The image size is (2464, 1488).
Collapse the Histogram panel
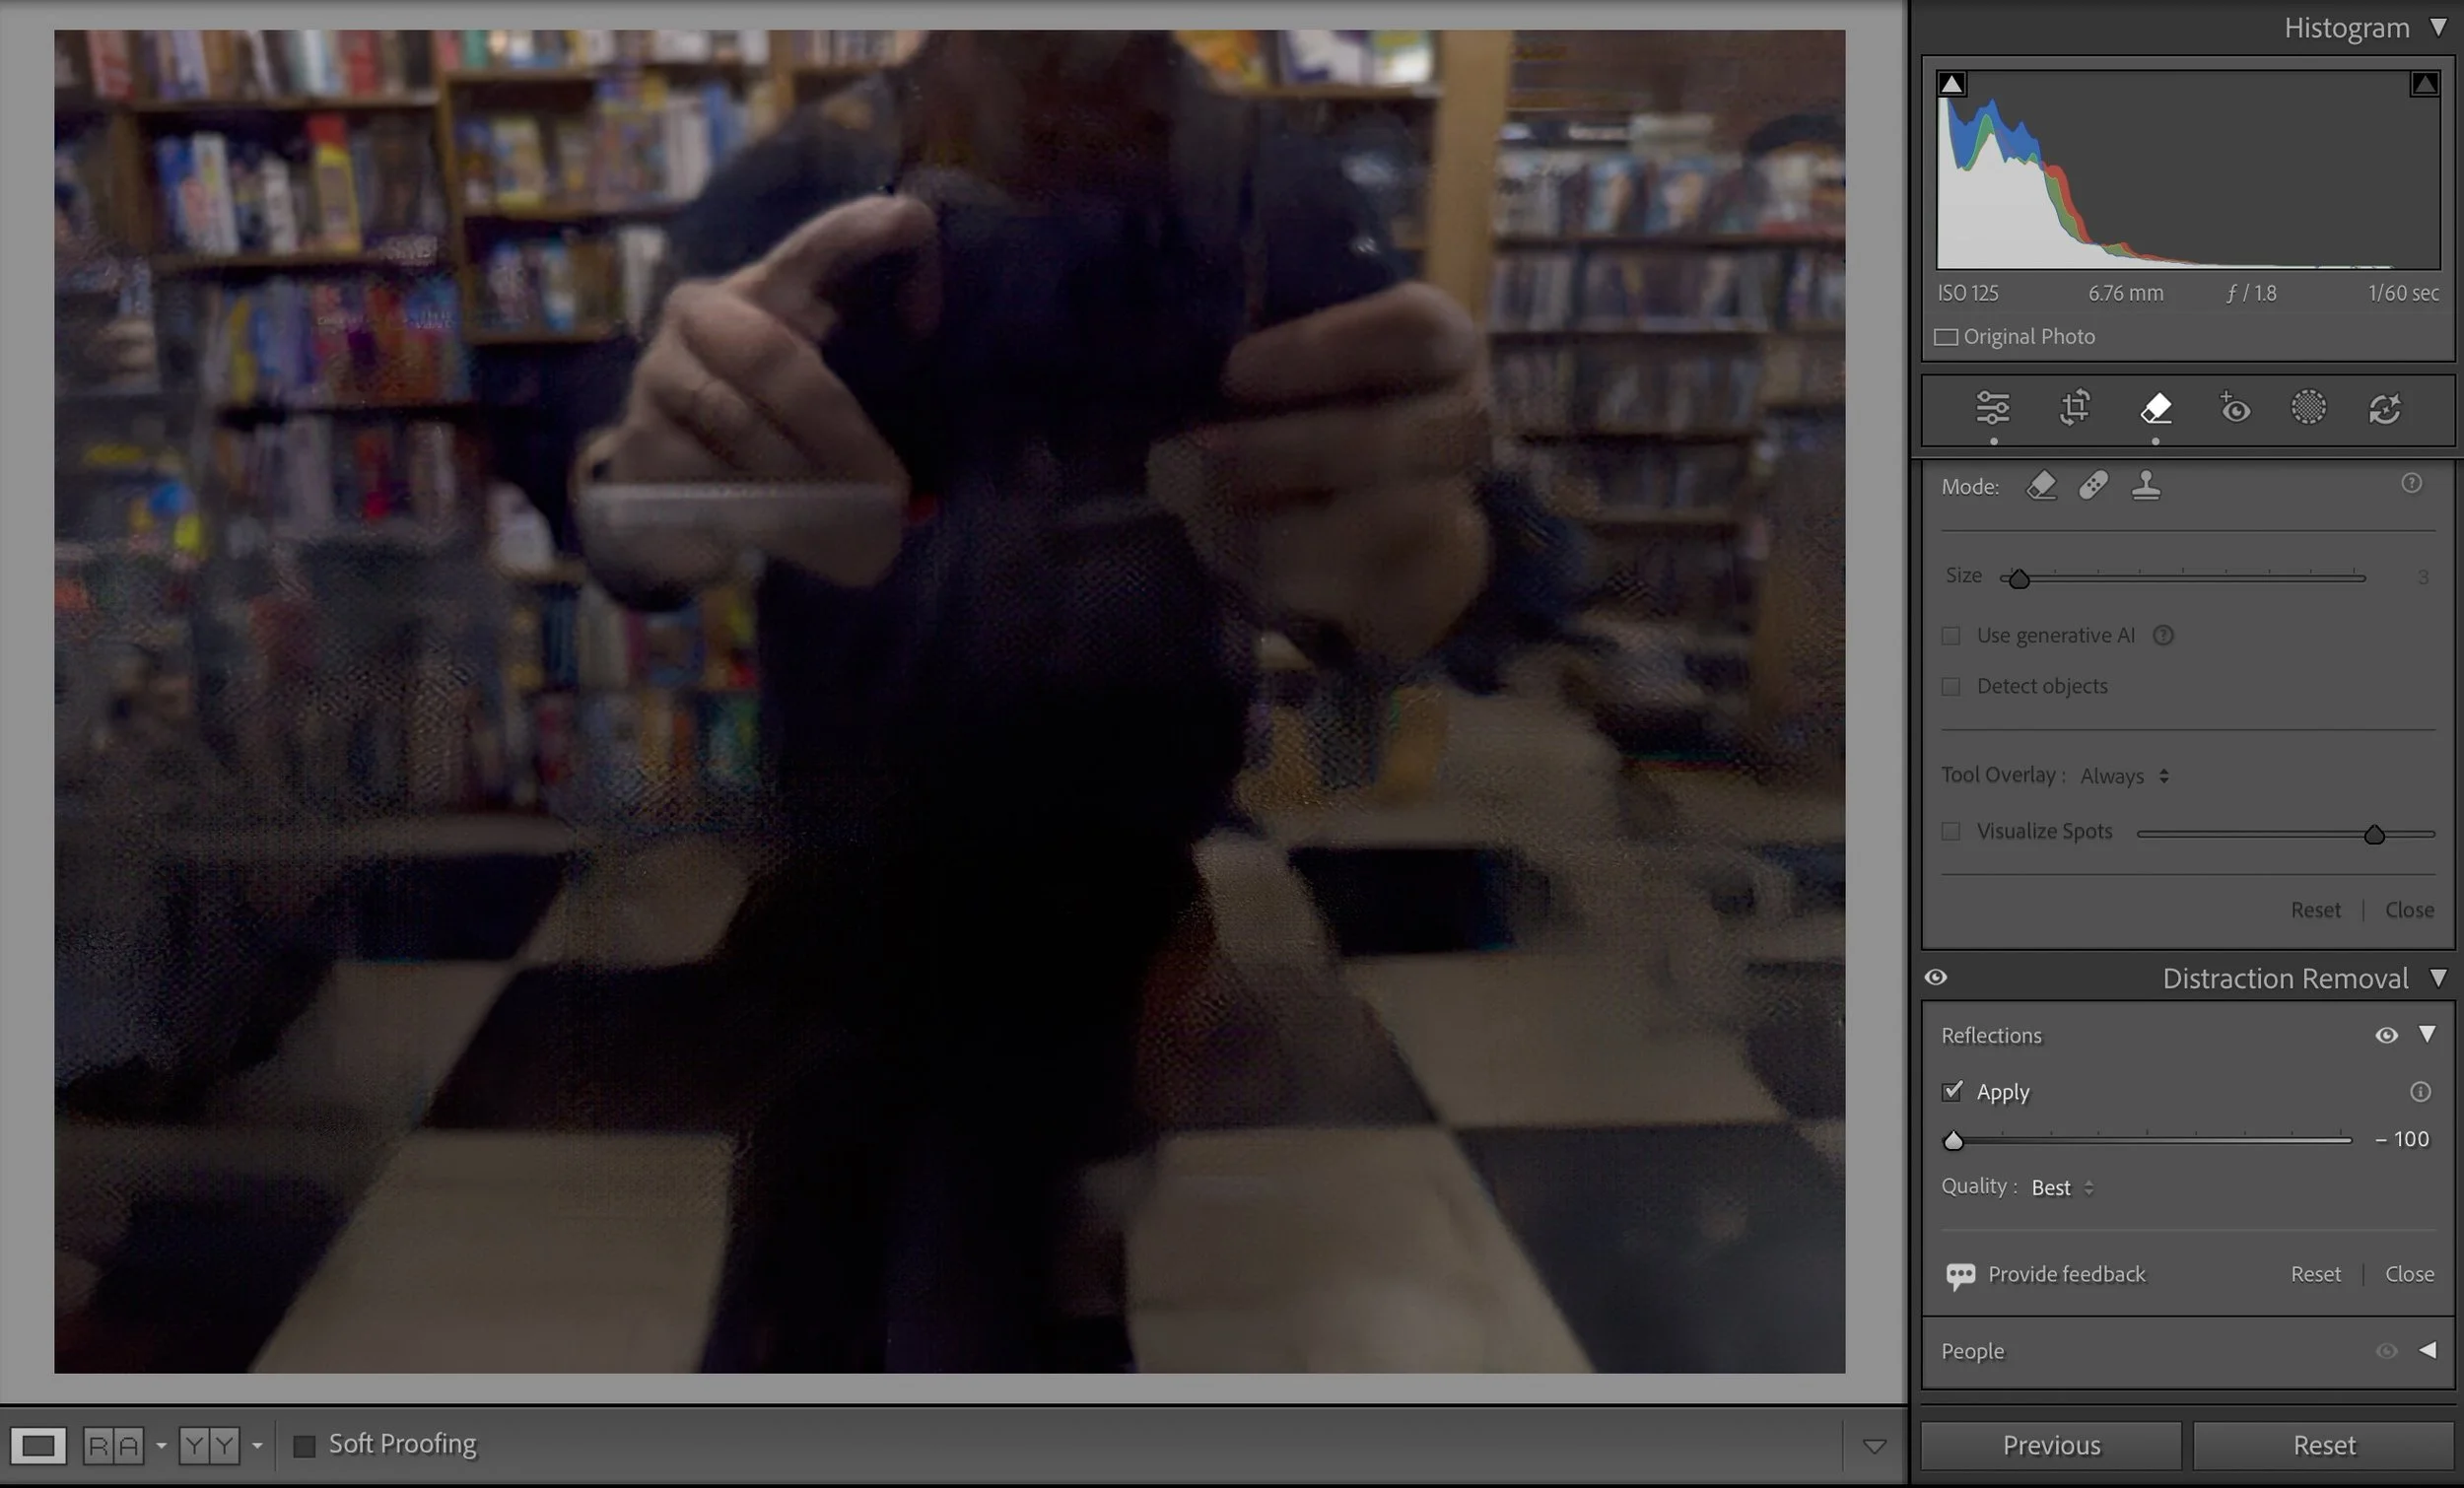point(2438,27)
